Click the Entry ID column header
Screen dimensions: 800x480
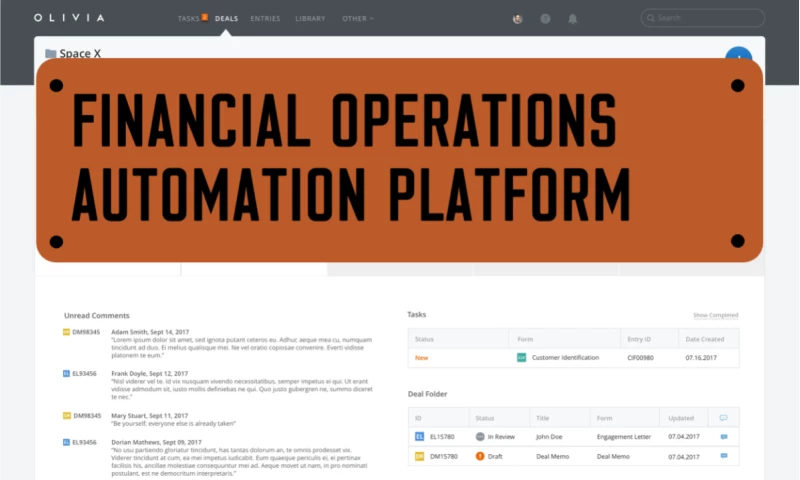coord(639,339)
